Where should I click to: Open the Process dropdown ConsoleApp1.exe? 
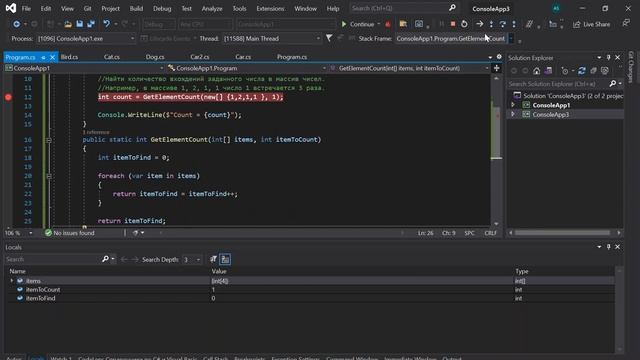86,38
